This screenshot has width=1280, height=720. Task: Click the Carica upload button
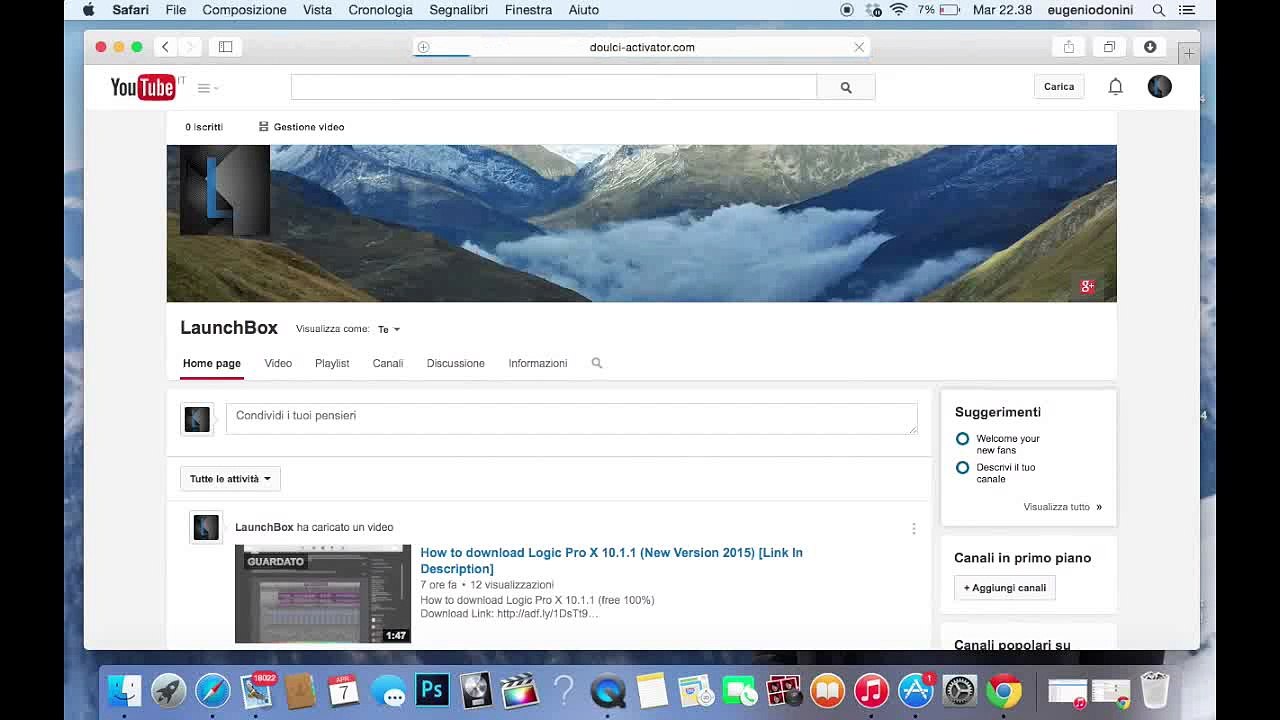(1059, 87)
